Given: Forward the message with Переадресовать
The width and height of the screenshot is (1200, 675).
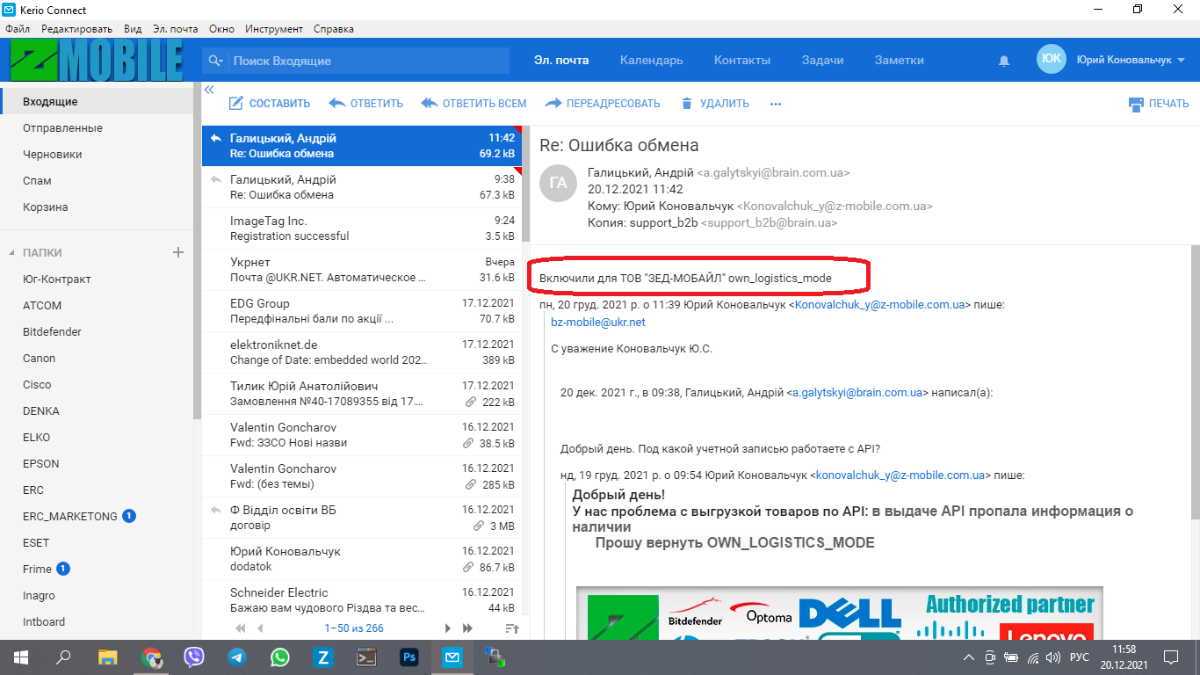Looking at the screenshot, I should point(603,103).
